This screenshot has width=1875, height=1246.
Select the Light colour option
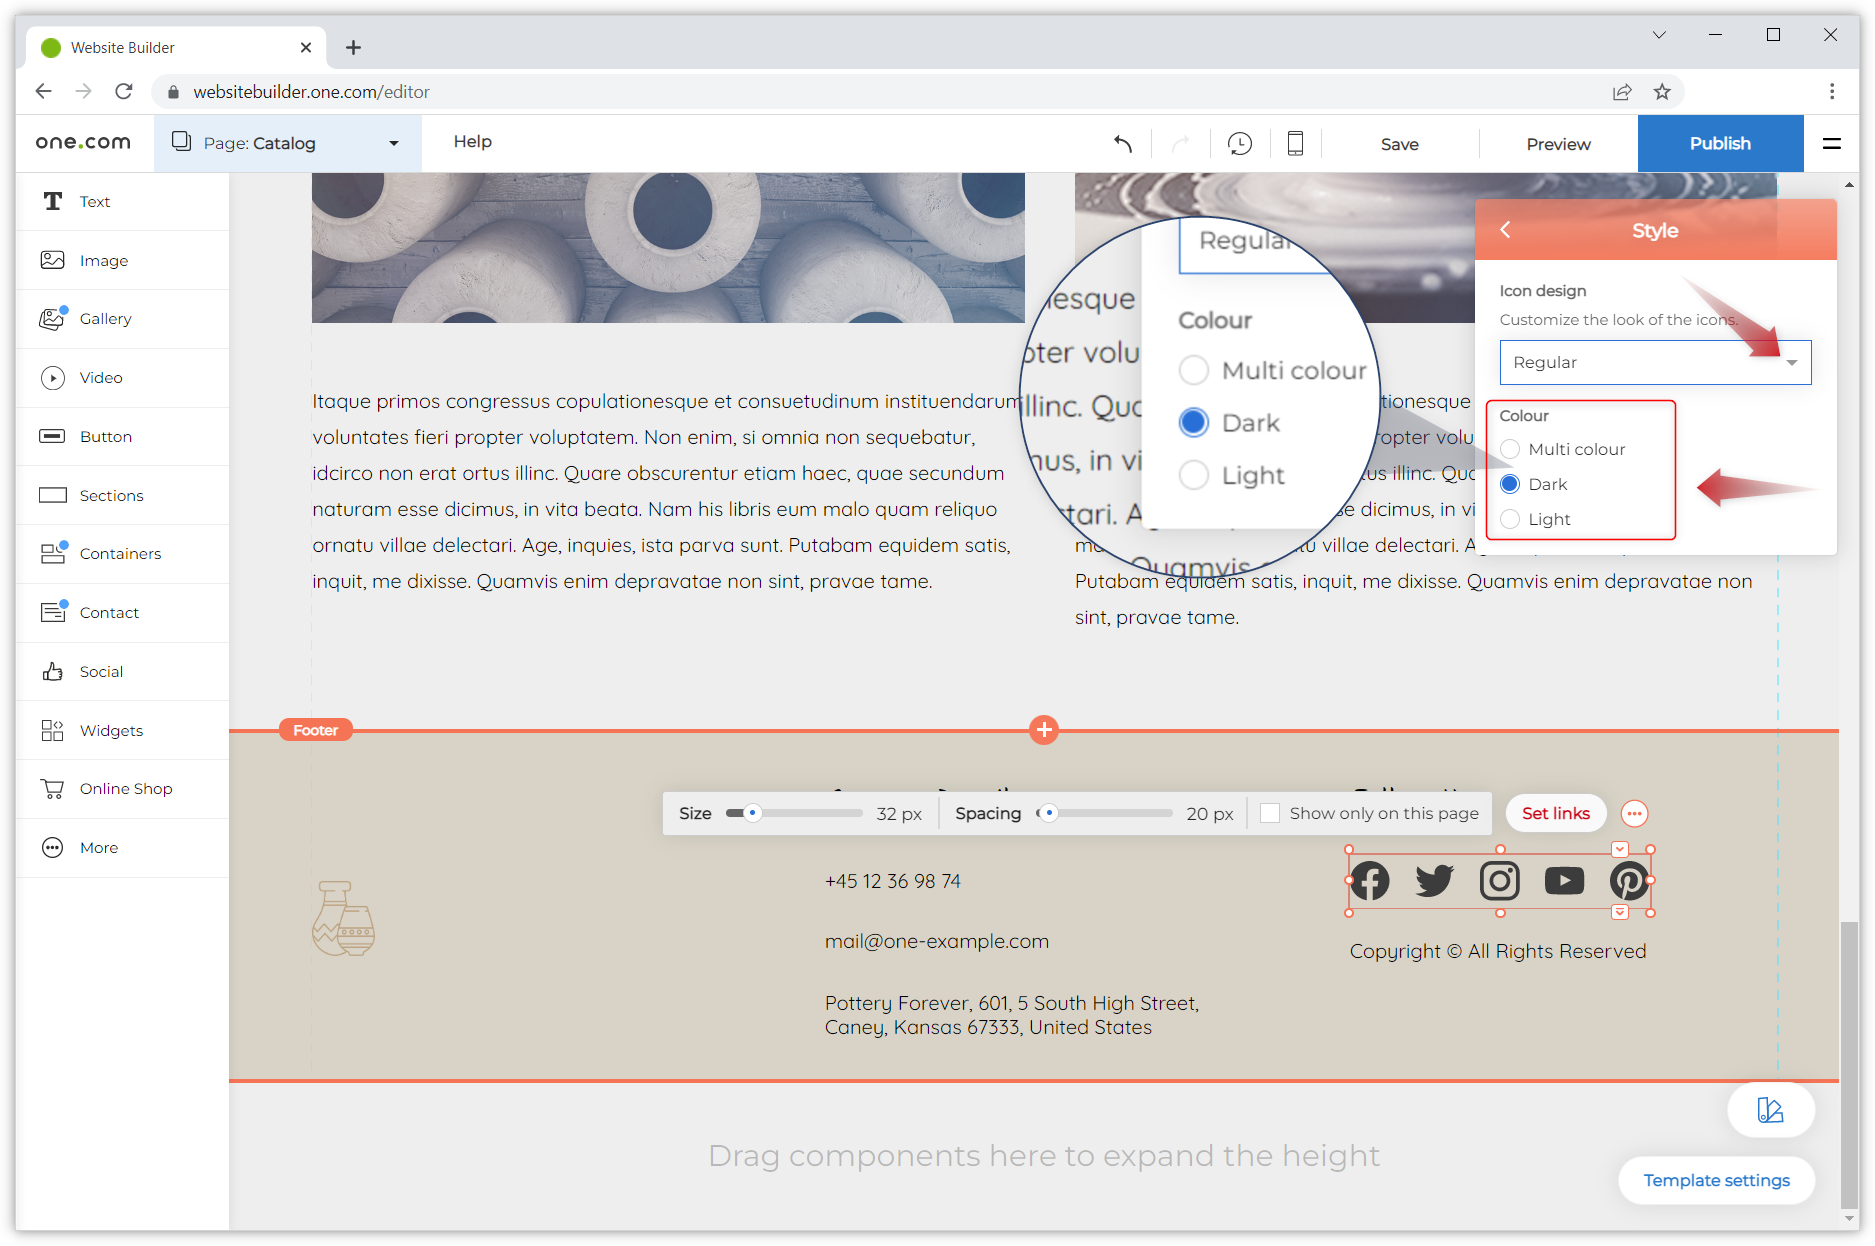click(1510, 519)
